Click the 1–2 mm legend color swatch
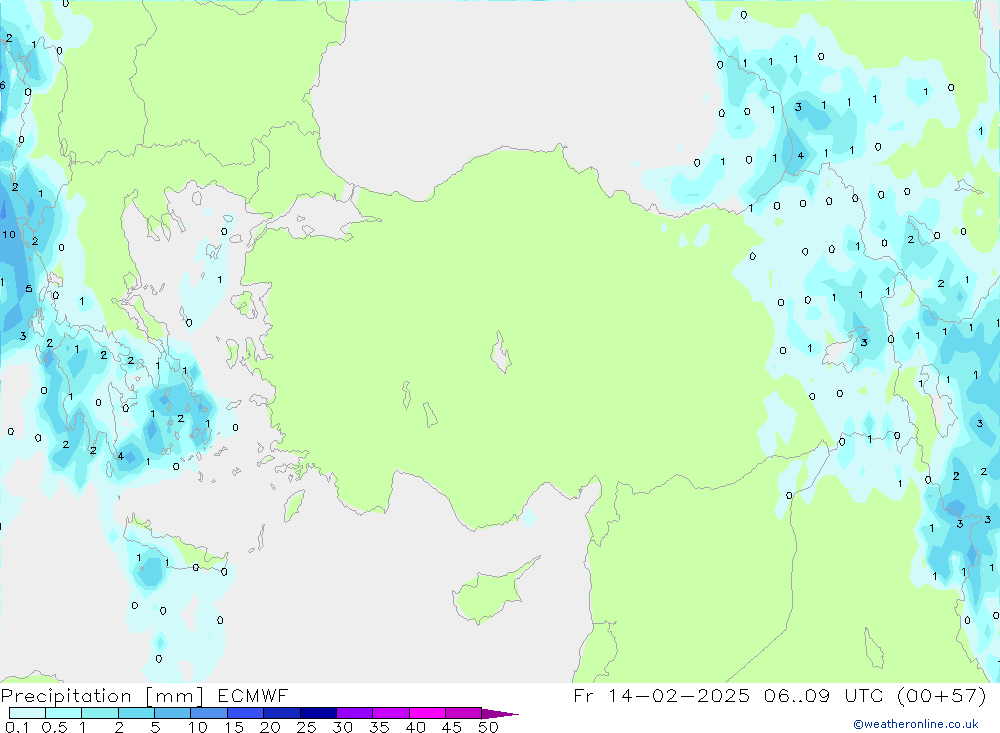 click(100, 713)
